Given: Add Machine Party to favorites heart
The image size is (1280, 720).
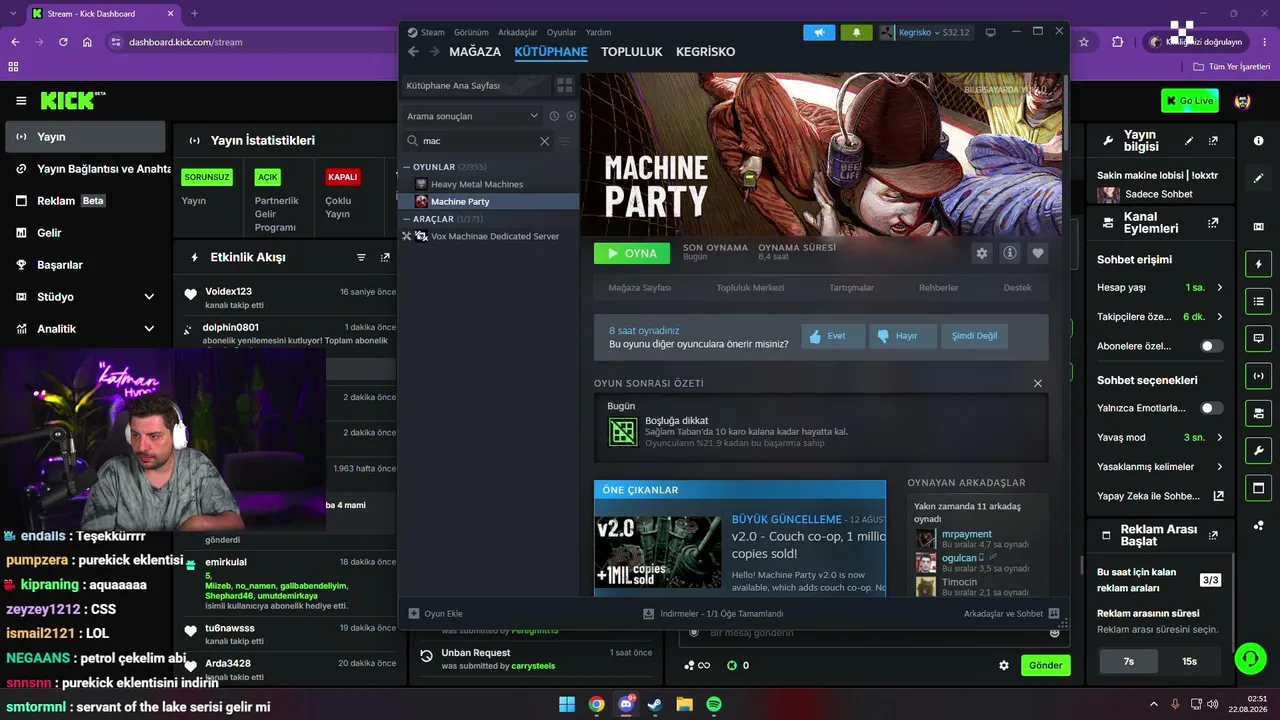Looking at the screenshot, I should pos(1038,253).
